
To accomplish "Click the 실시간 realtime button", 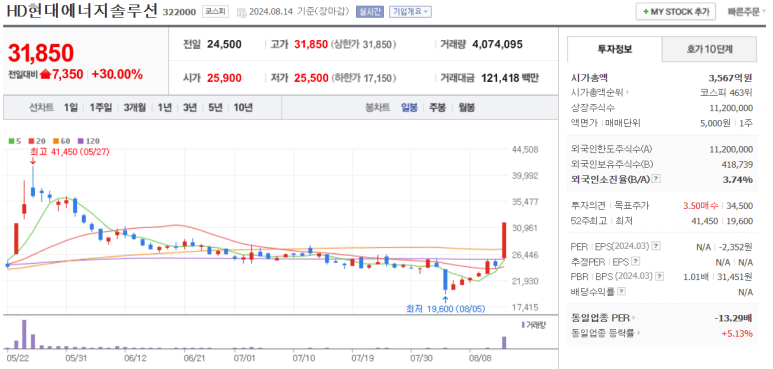I will (369, 12).
